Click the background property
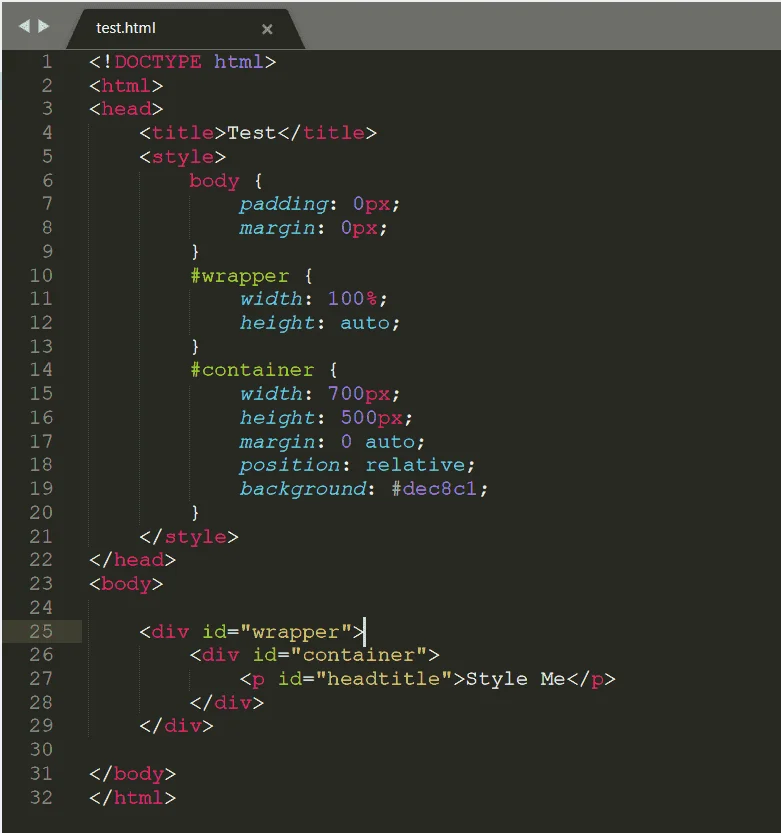 (x=303, y=489)
